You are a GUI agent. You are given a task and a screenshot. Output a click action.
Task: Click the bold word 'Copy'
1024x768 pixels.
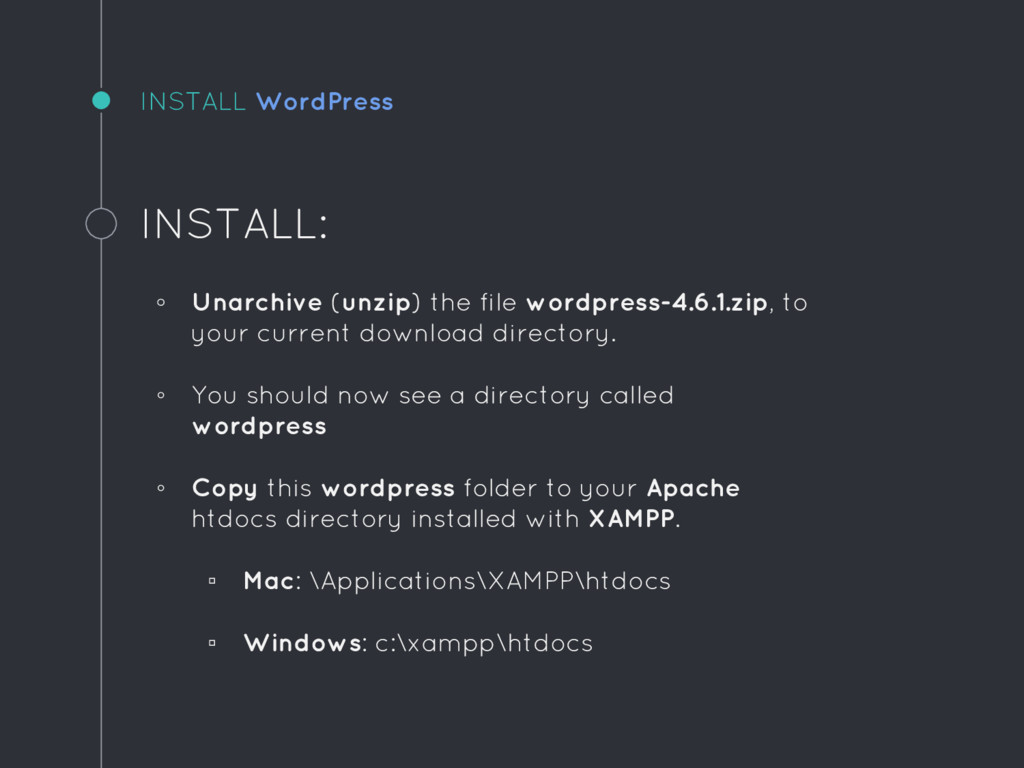click(225, 488)
